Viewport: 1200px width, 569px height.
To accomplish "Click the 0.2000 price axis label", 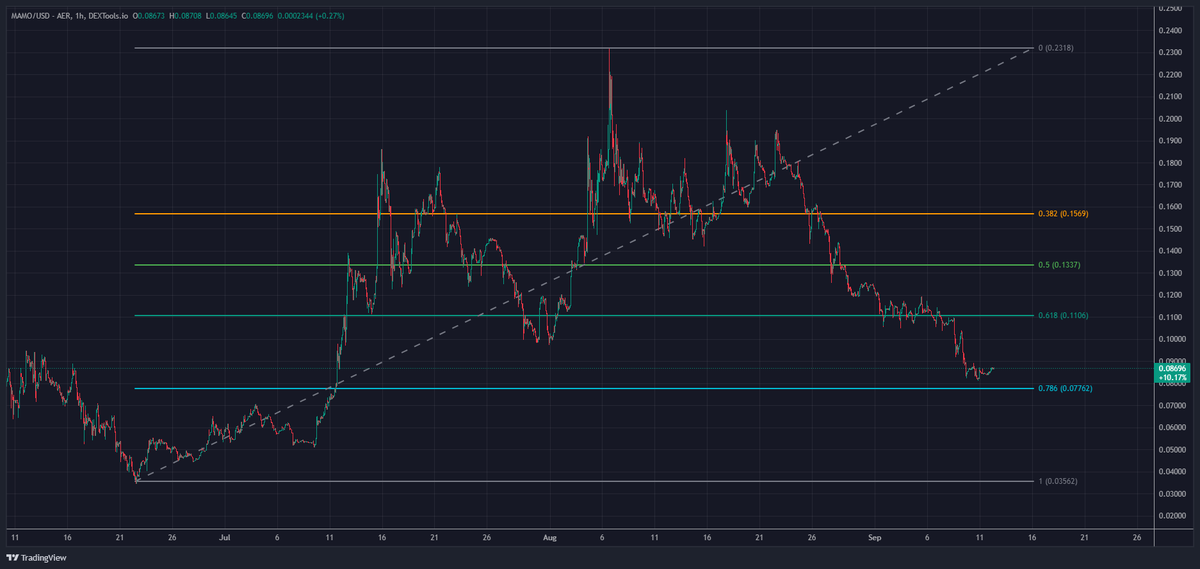I will click(1169, 119).
